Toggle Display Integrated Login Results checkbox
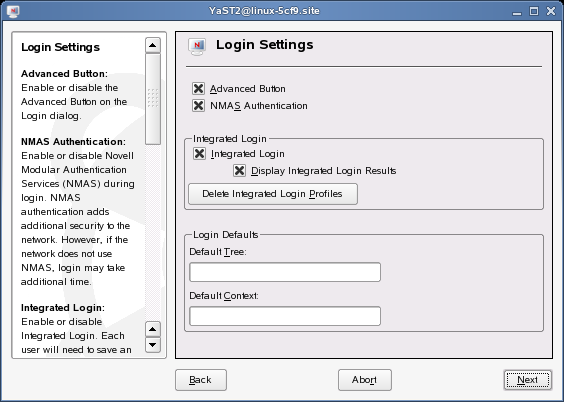The height and width of the screenshot is (402, 564). pos(239,170)
